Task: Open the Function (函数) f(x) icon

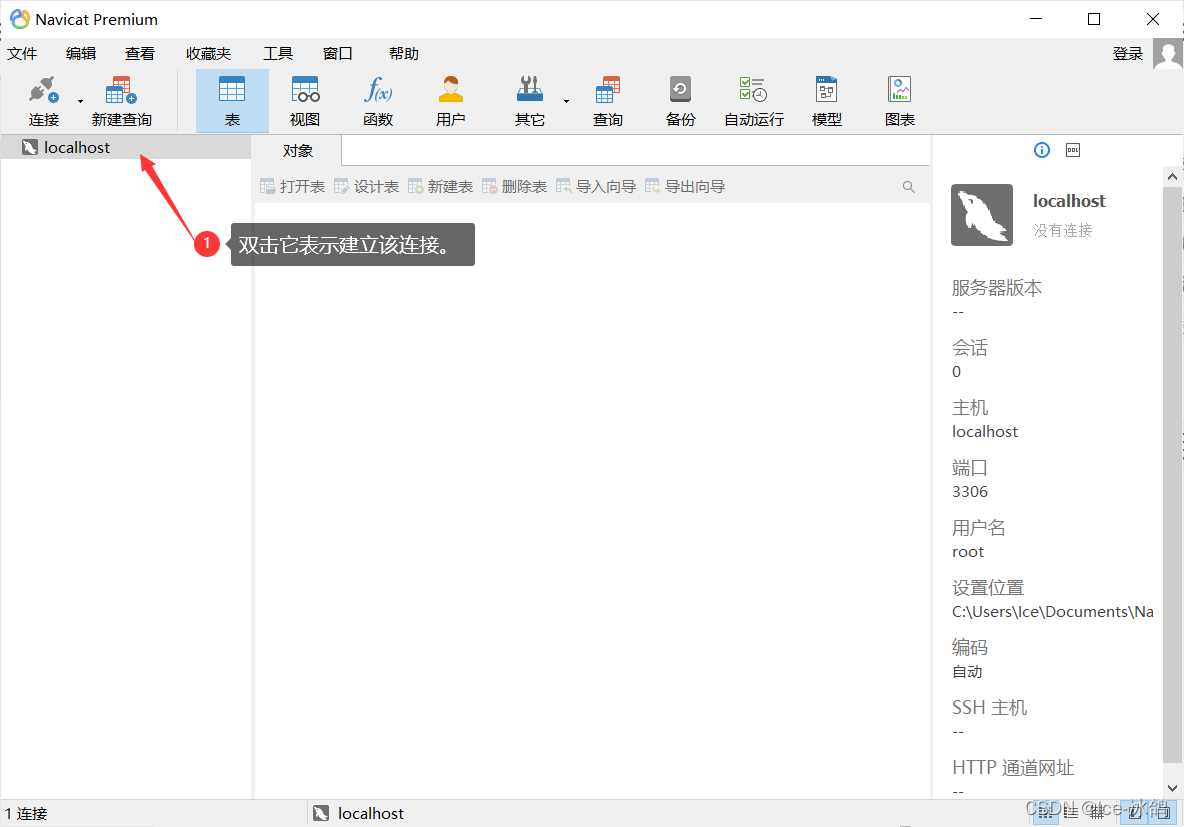Action: (x=378, y=100)
